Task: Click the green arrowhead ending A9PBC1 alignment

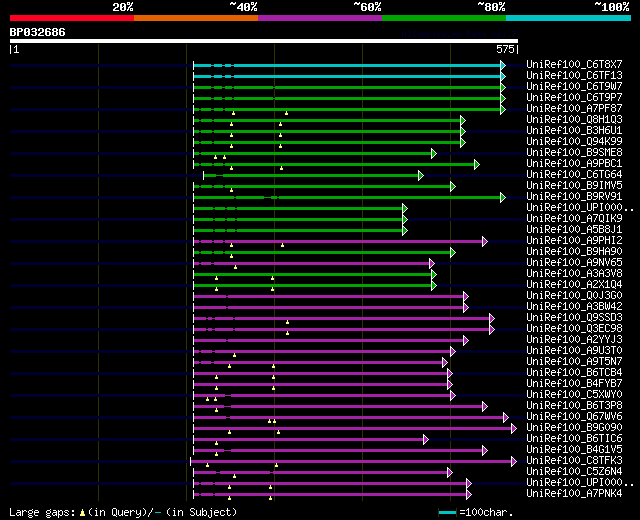Action: point(477,164)
